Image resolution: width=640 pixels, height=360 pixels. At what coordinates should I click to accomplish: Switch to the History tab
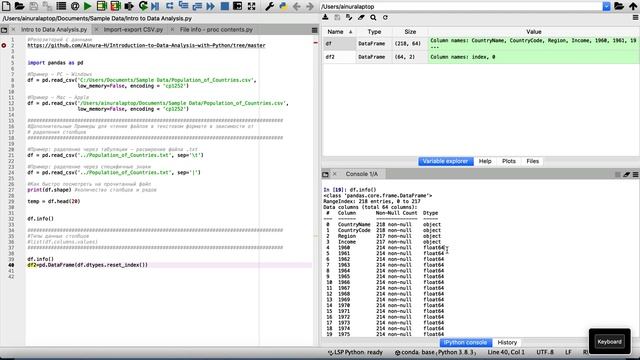pyautogui.click(x=507, y=342)
